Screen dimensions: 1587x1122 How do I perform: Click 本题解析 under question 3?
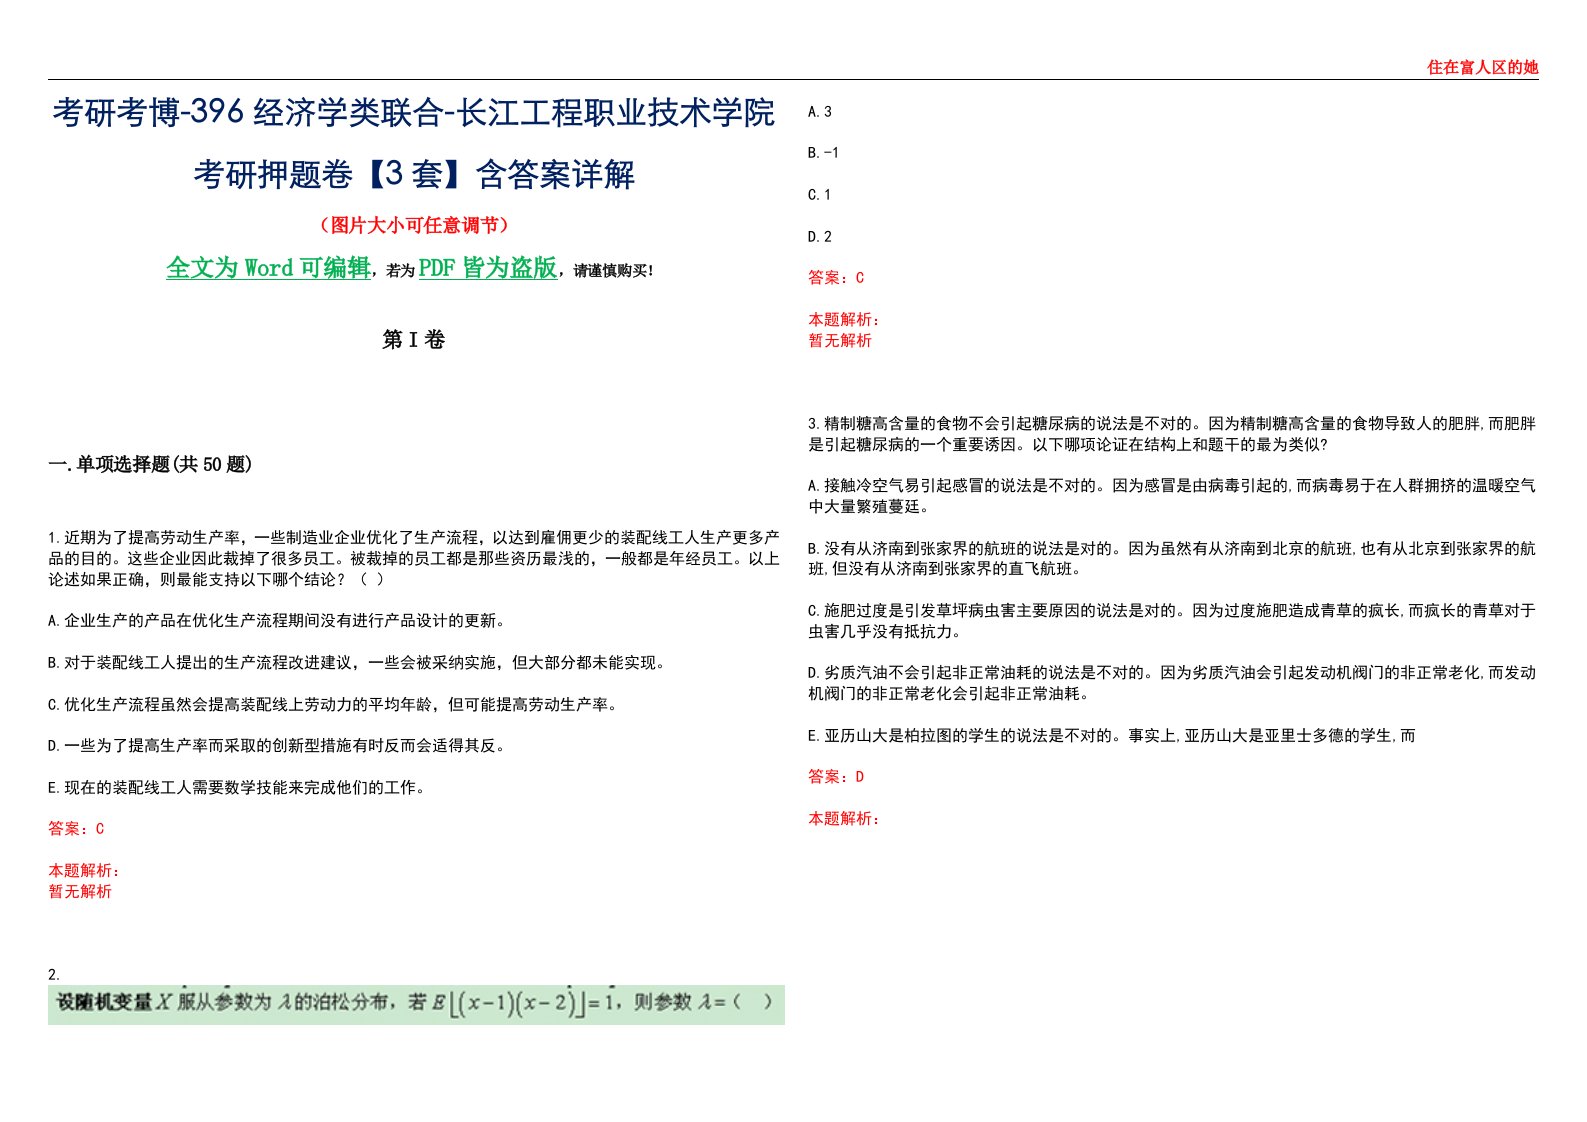click(844, 819)
